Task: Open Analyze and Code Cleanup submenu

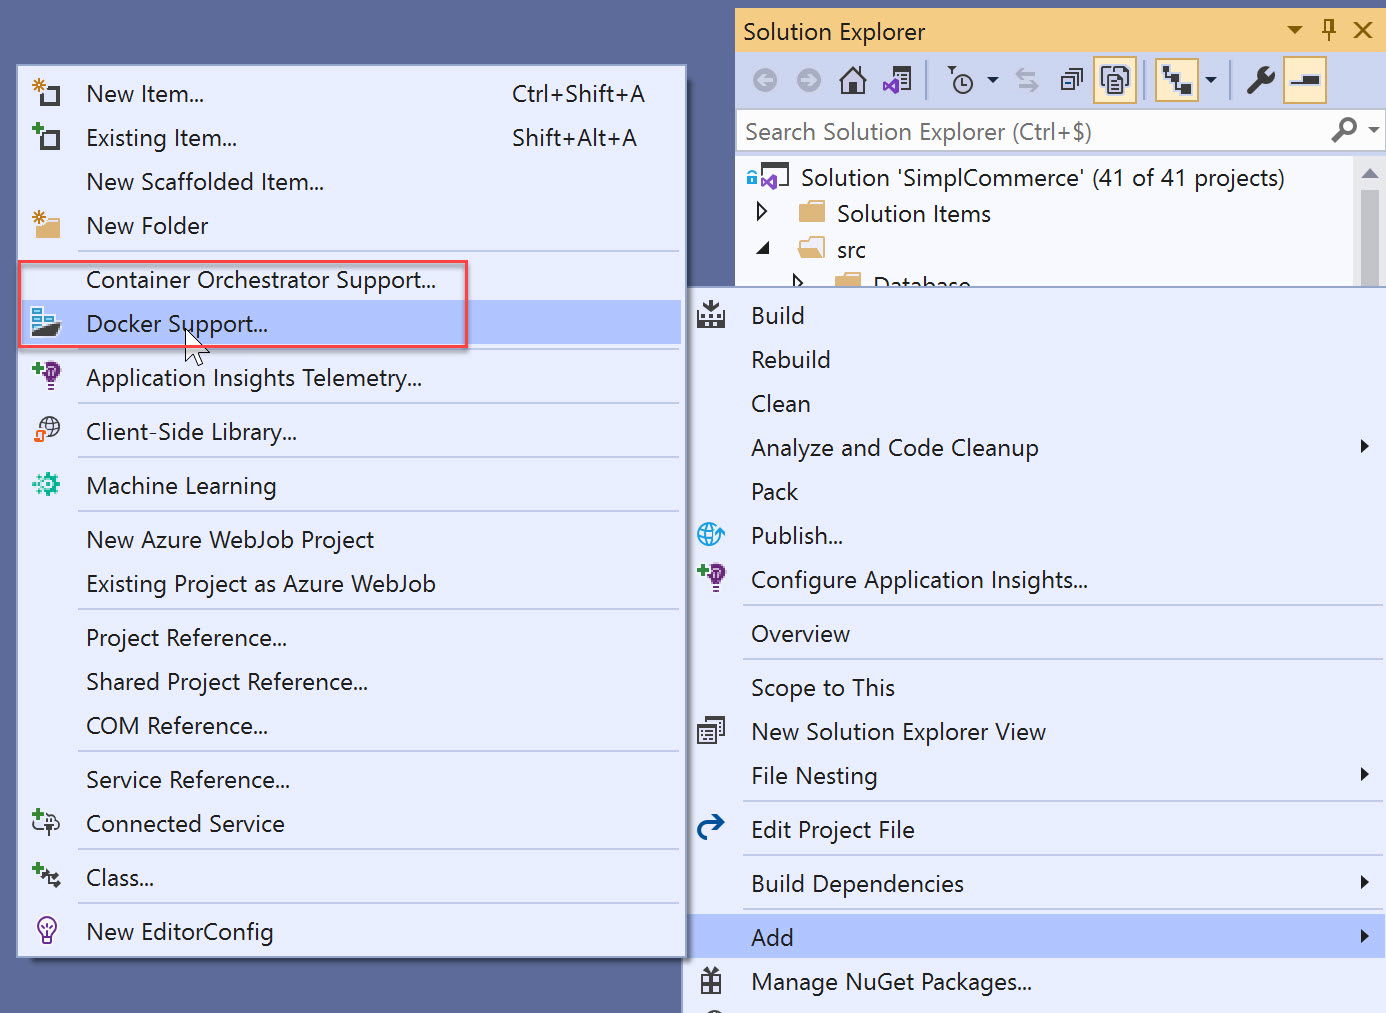Action: [894, 448]
